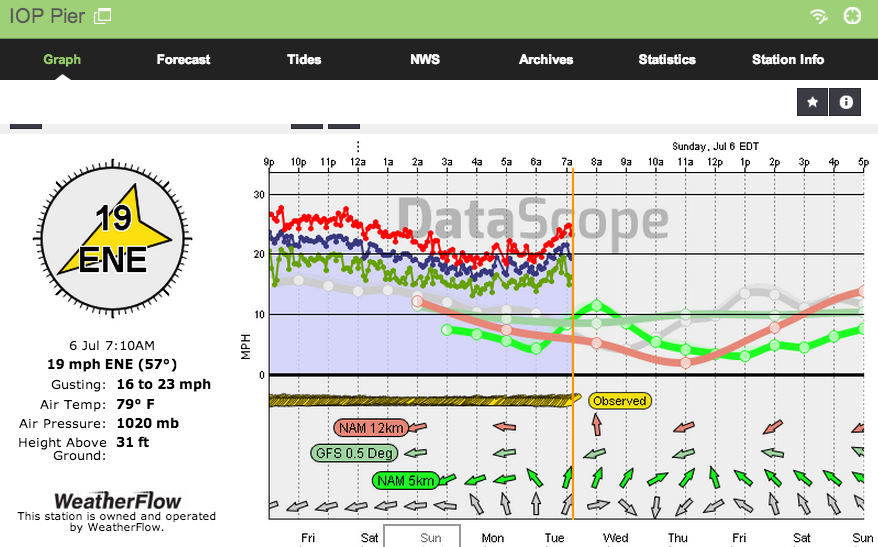Click the 31 ft height value
Viewport: 878px width, 547px height.
133,442
